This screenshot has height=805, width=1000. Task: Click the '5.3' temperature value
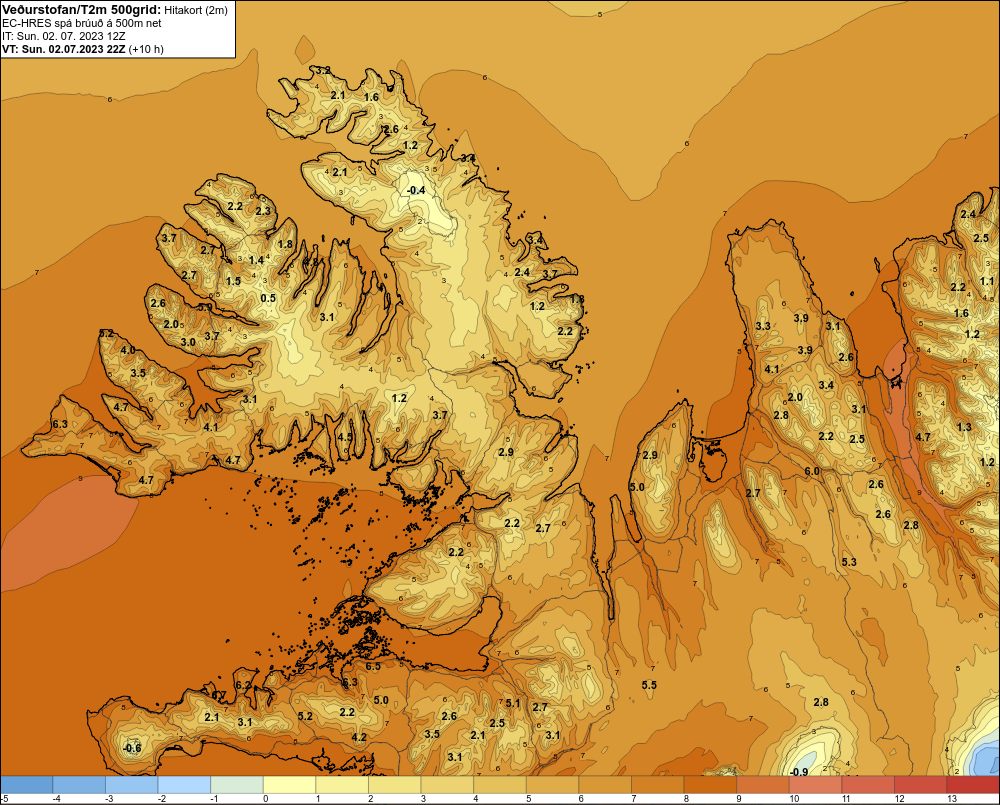tap(849, 562)
